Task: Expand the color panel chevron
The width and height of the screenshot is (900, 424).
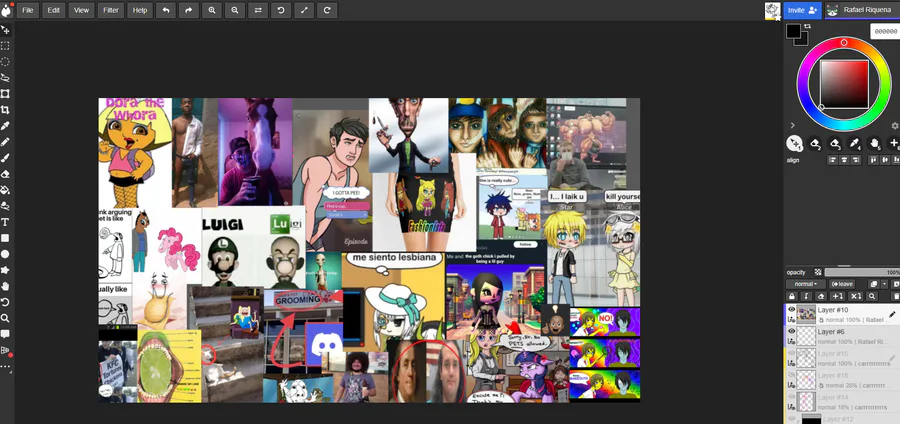Action: [793, 125]
